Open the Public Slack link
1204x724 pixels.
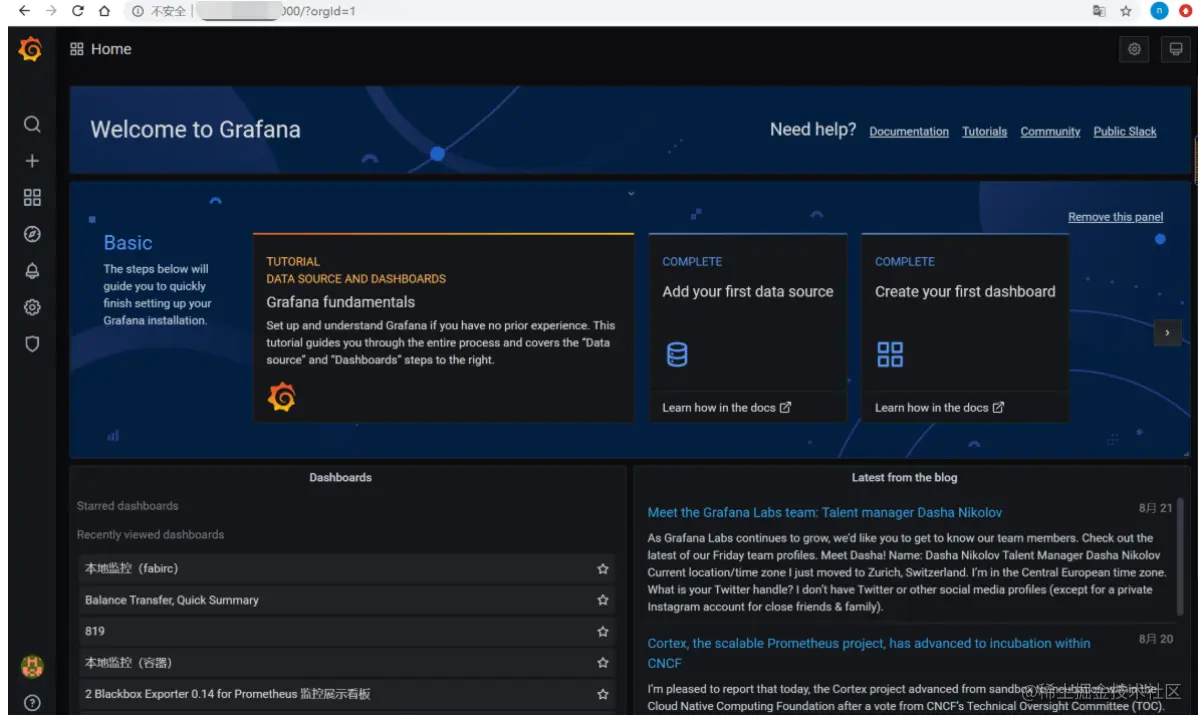pos(1125,132)
